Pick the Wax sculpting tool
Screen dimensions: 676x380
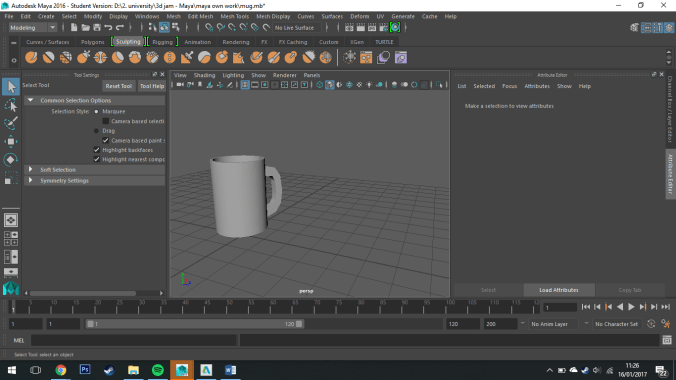coord(204,57)
